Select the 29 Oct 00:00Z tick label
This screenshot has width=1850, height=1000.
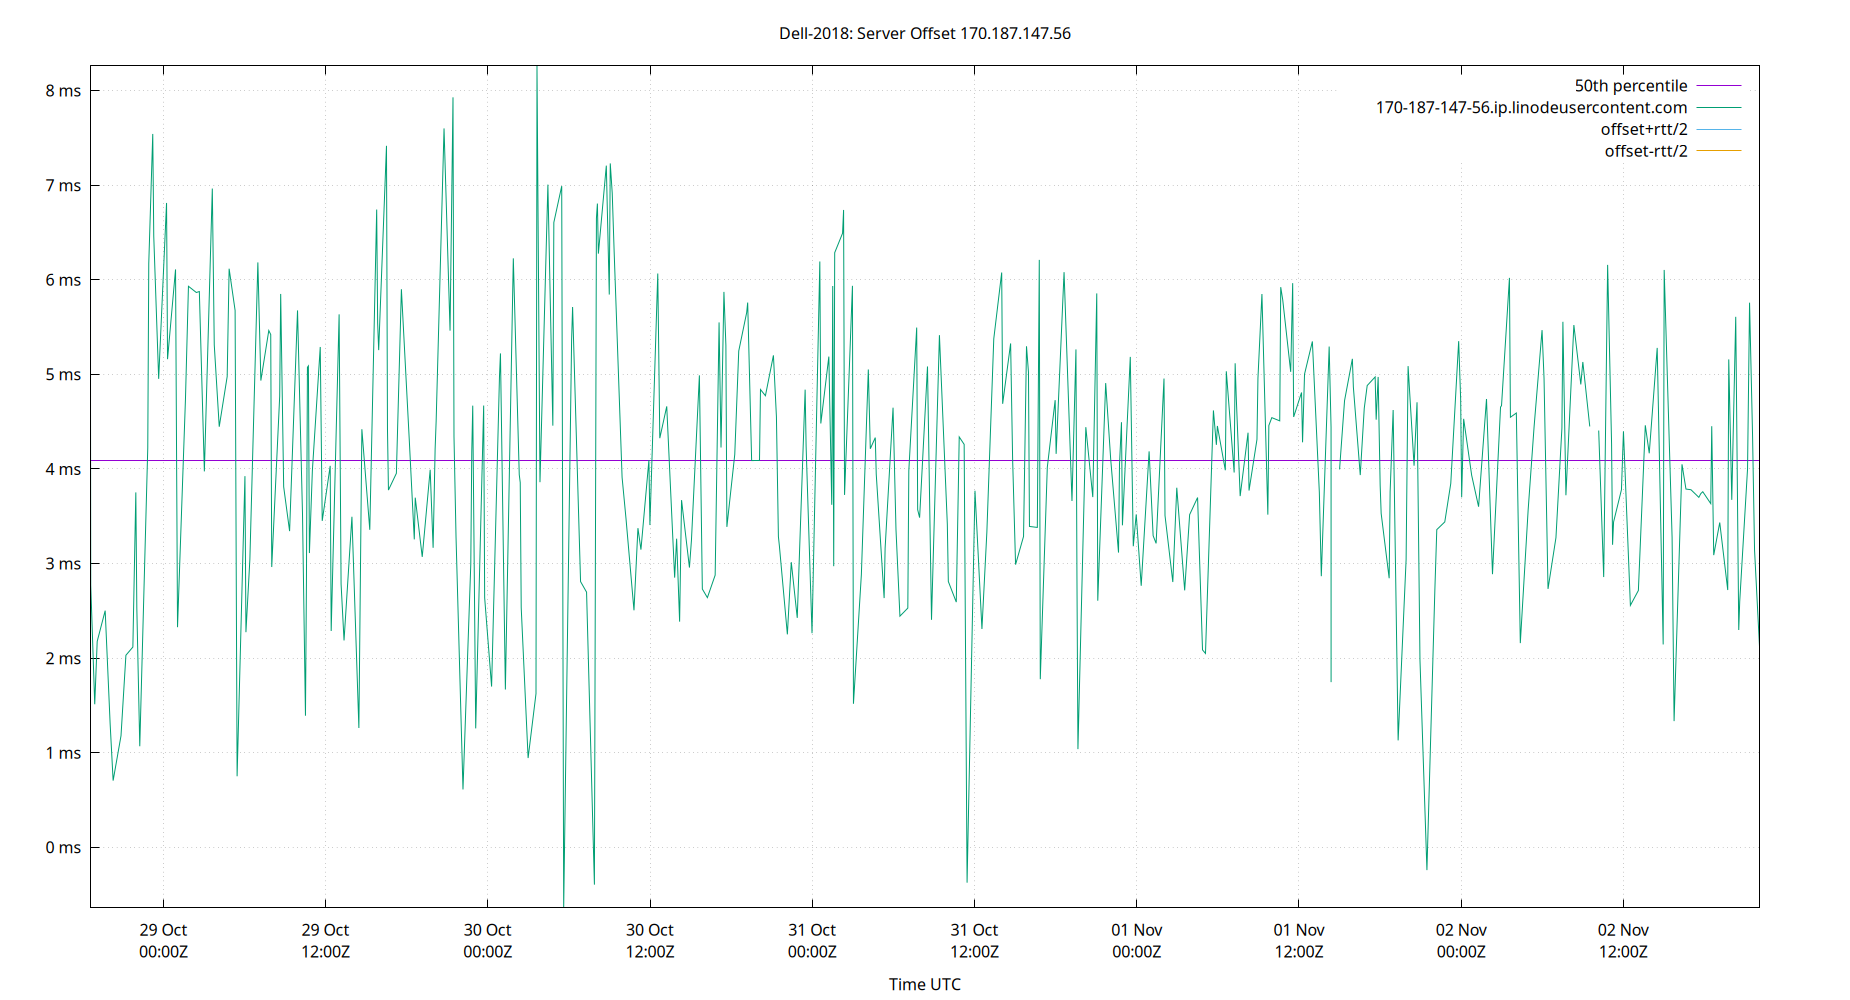pos(162,940)
